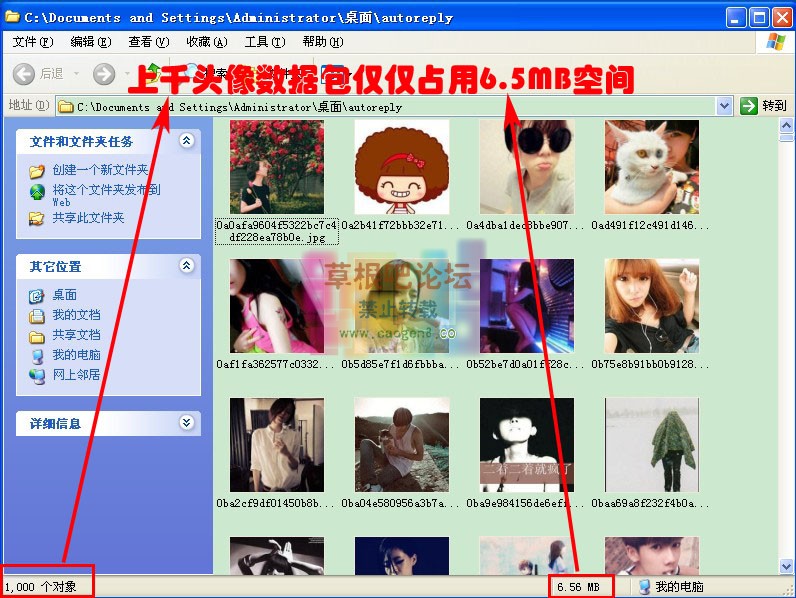
Task: Click 创建一个新文件夹 link
Action: pos(101,170)
